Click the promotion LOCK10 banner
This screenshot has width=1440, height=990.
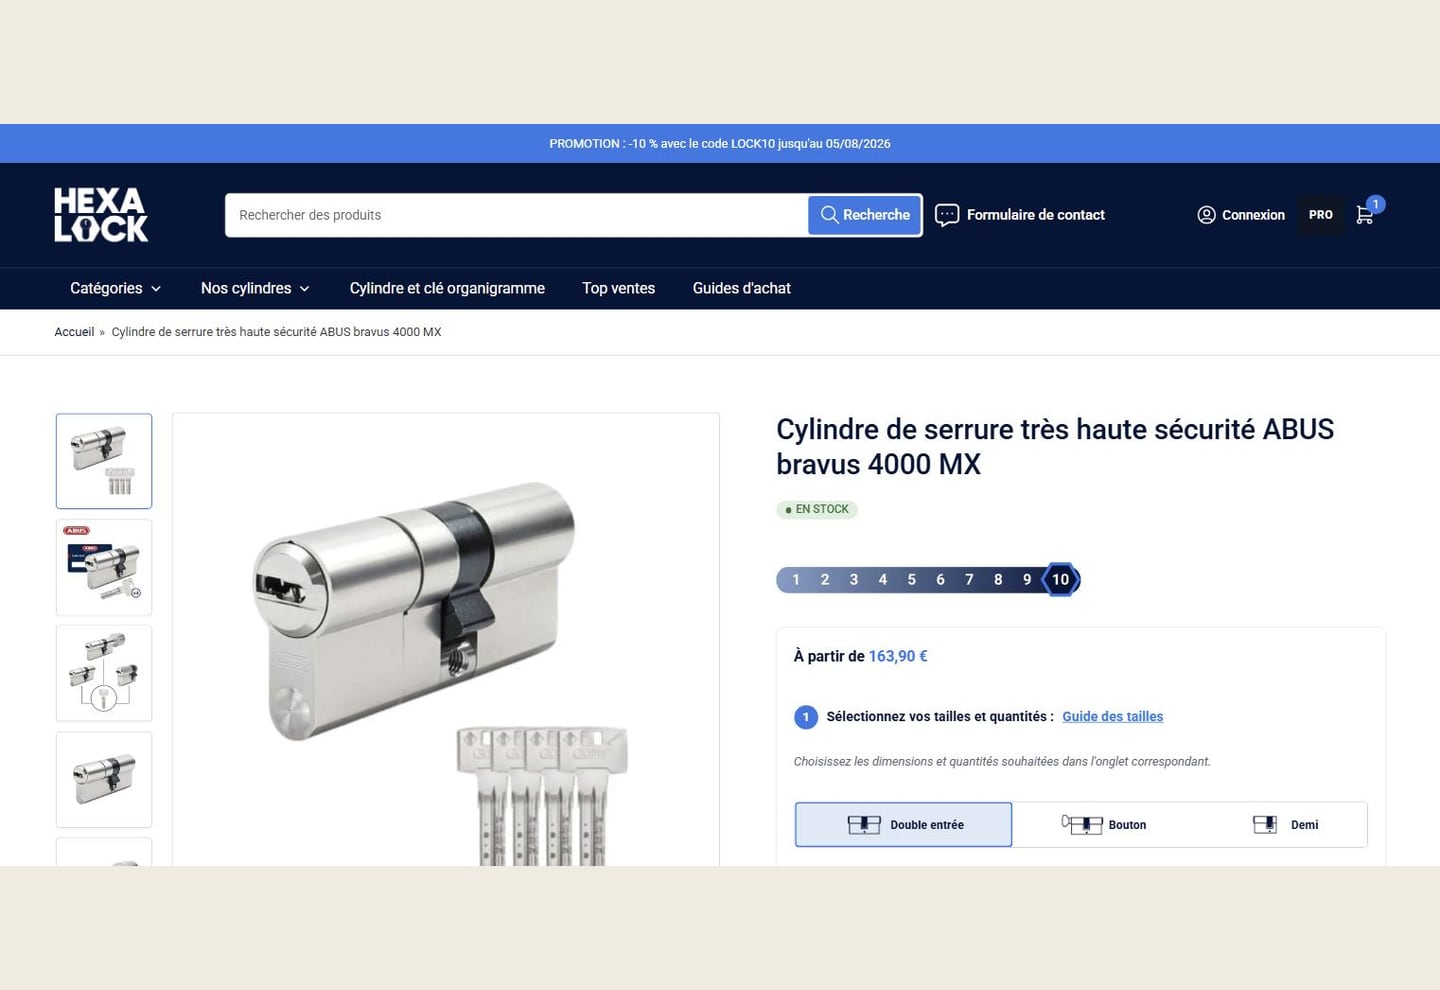coord(720,144)
